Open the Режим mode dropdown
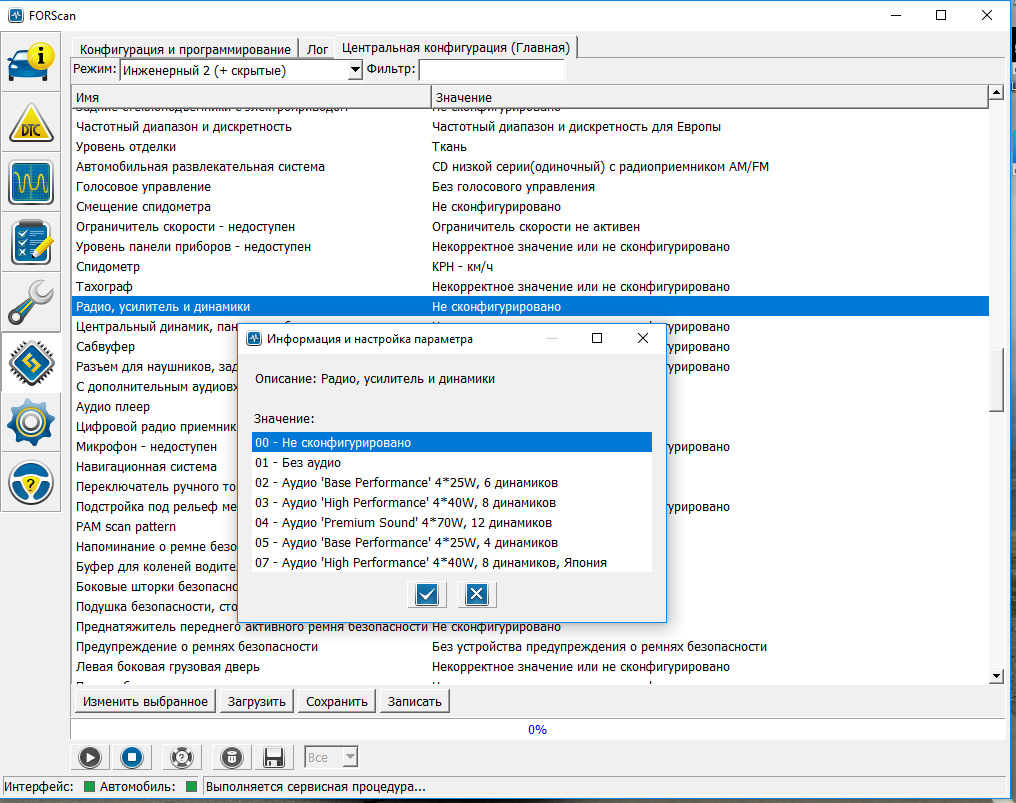 (354, 70)
